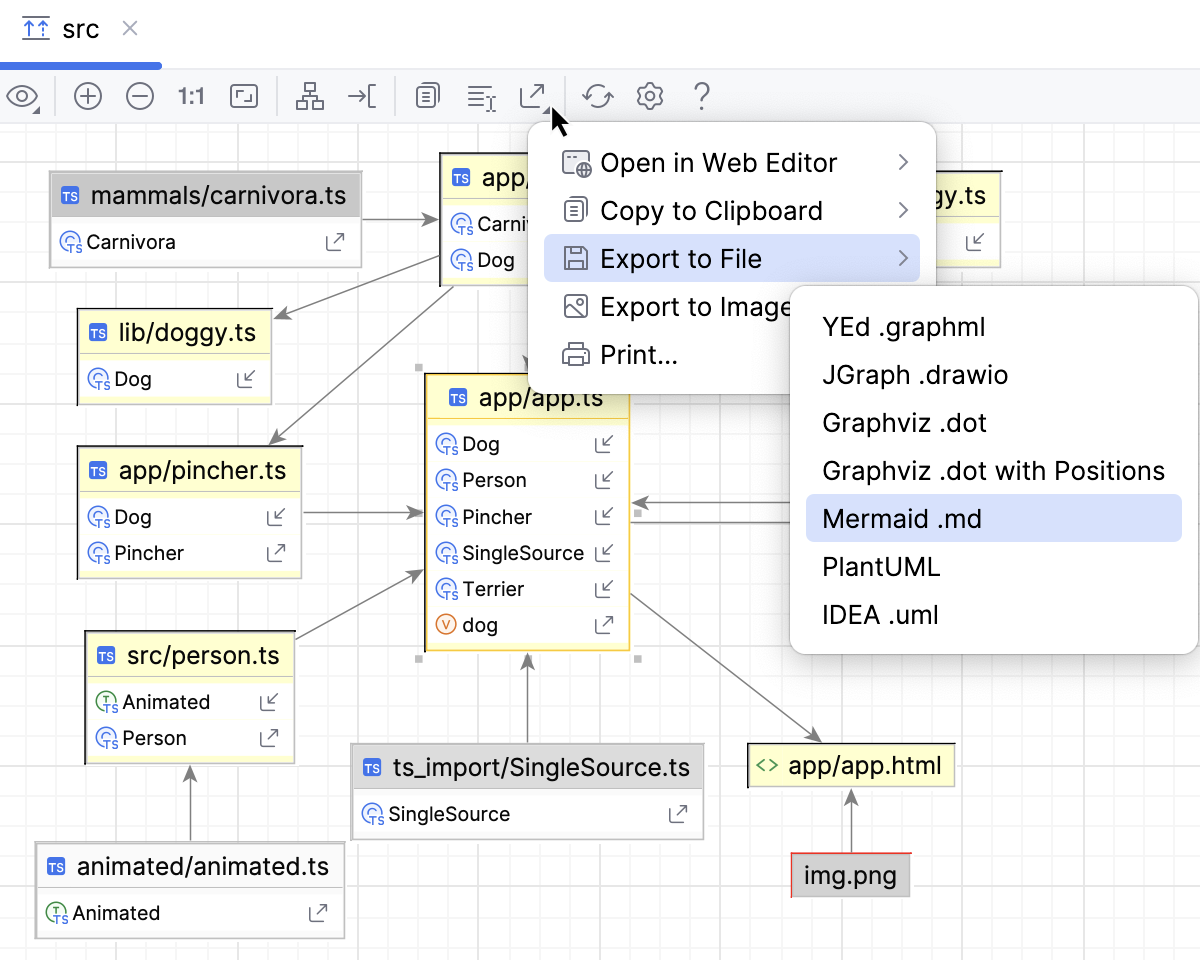
Task: Select the img.png node
Action: coord(850,876)
